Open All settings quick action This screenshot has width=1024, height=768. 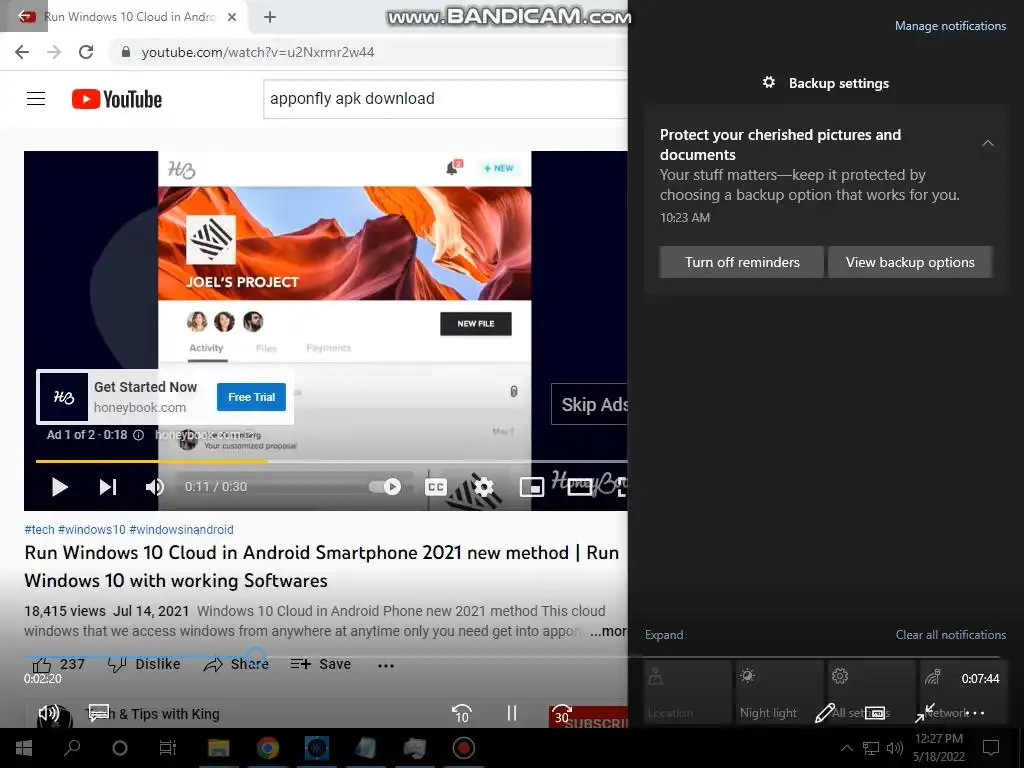click(x=872, y=694)
